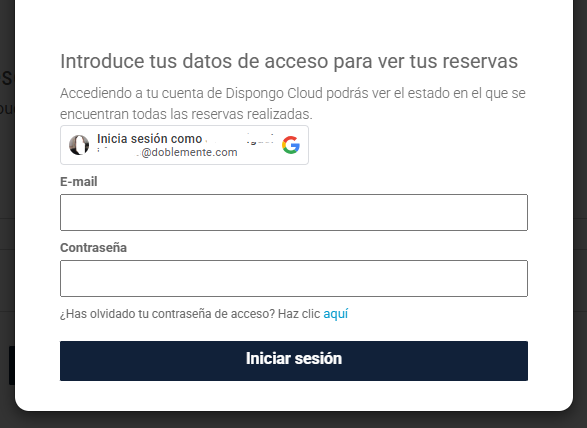
Task: Open the "aquí" password recovery link
Action: pos(336,314)
